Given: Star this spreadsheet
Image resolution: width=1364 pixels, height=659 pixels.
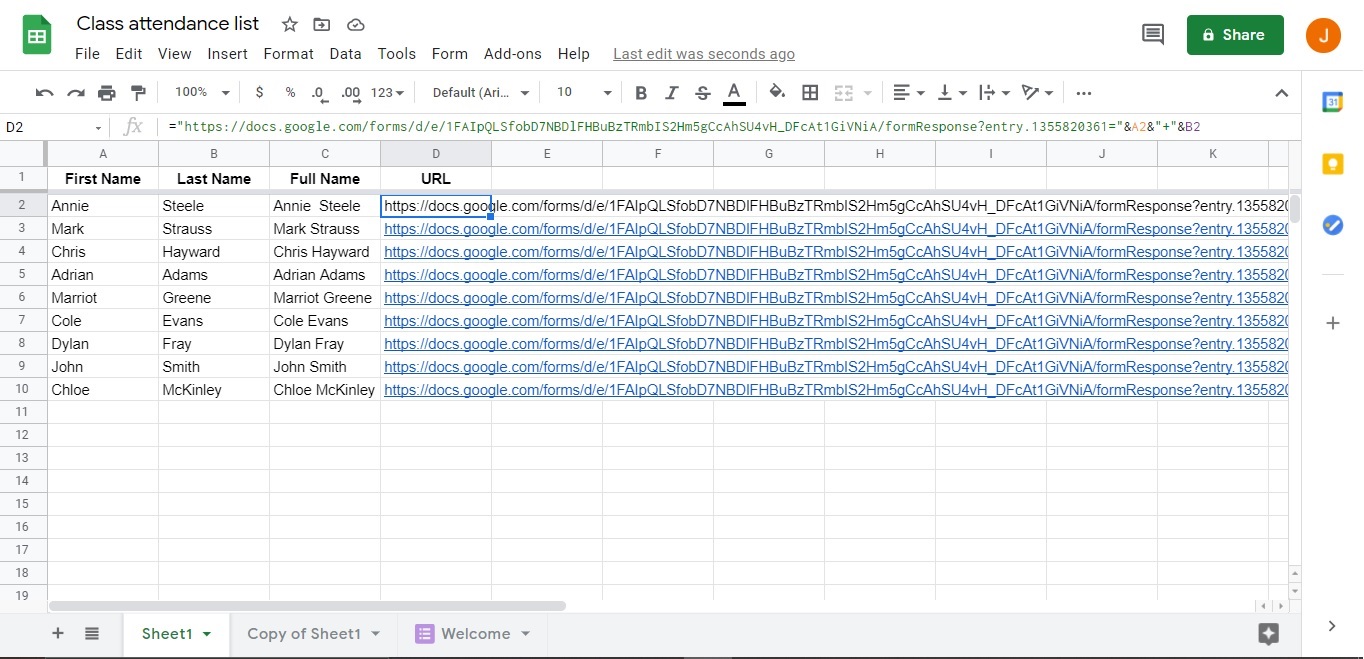Looking at the screenshot, I should (289, 25).
